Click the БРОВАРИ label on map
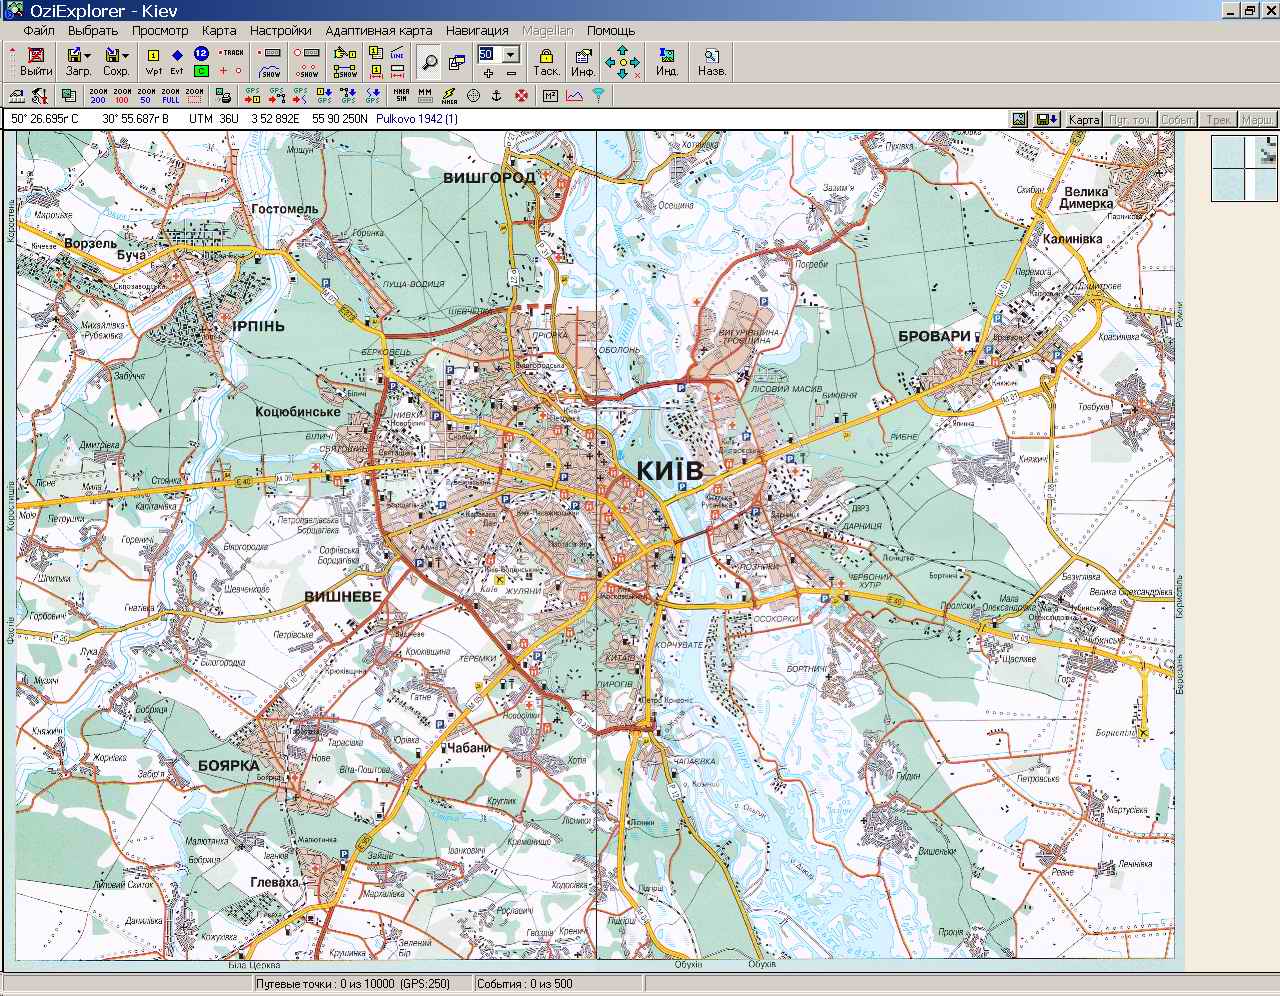Image resolution: width=1280 pixels, height=996 pixels. [x=935, y=337]
